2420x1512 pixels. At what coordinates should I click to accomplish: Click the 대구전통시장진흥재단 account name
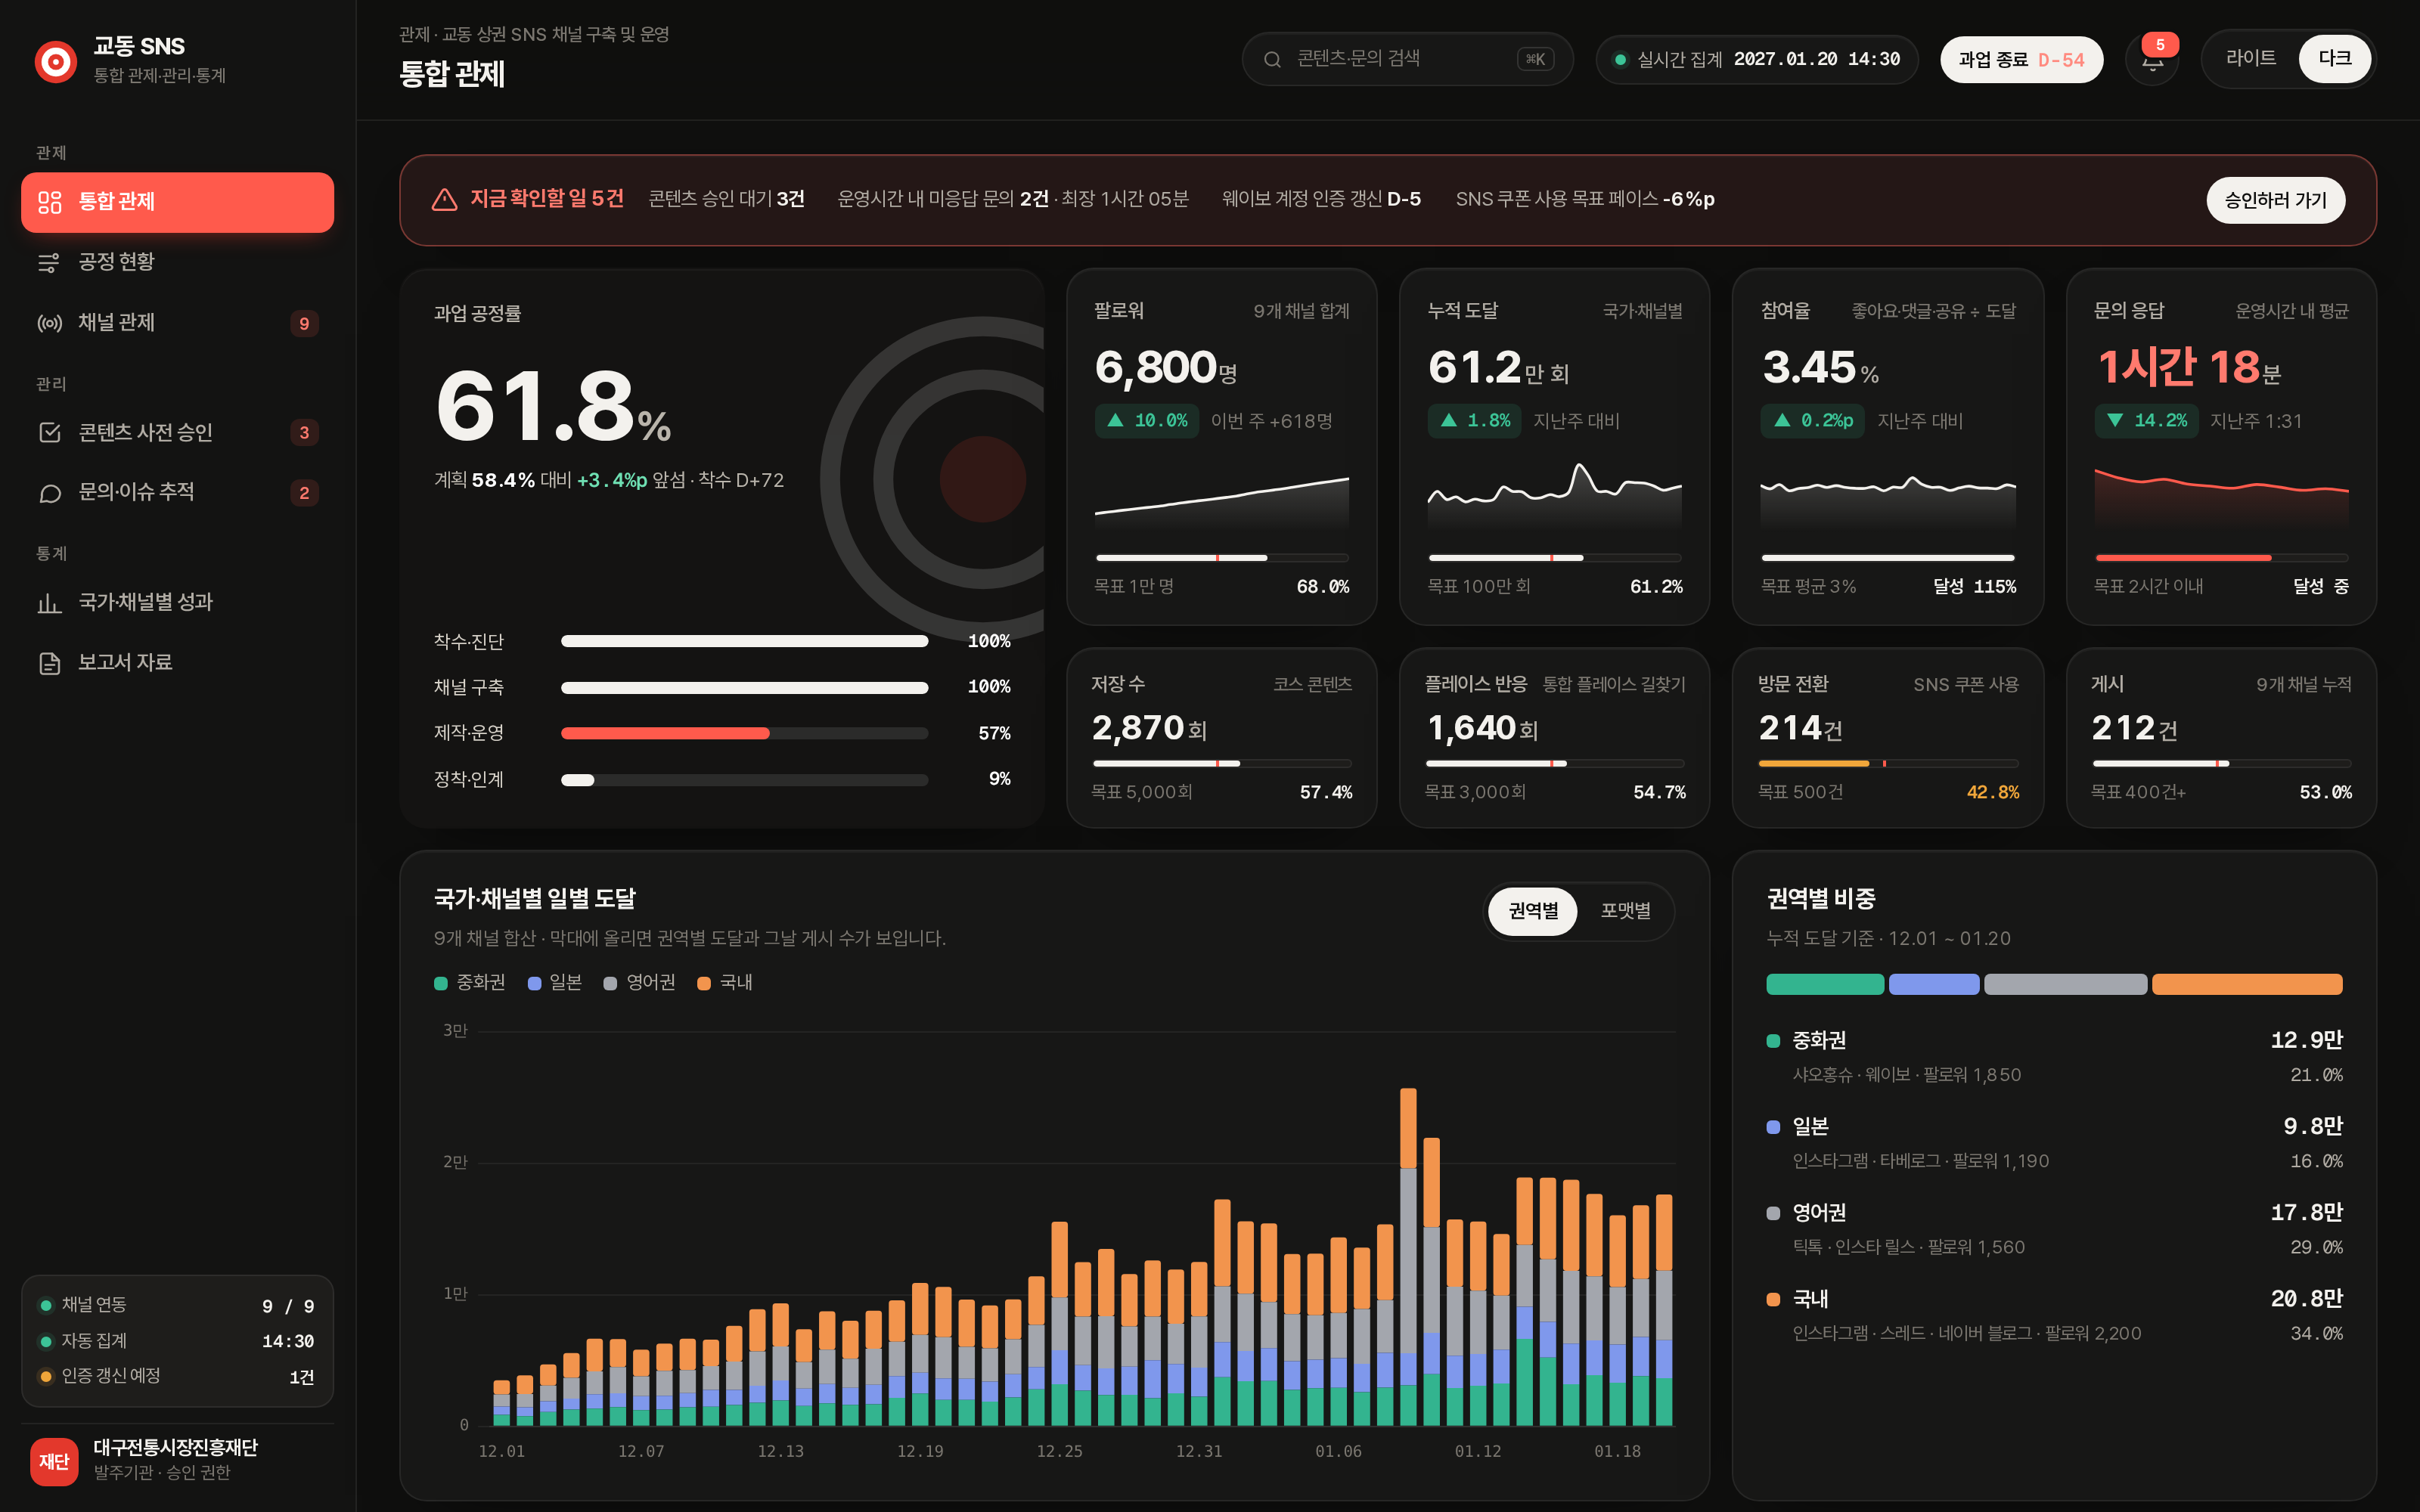(175, 1447)
